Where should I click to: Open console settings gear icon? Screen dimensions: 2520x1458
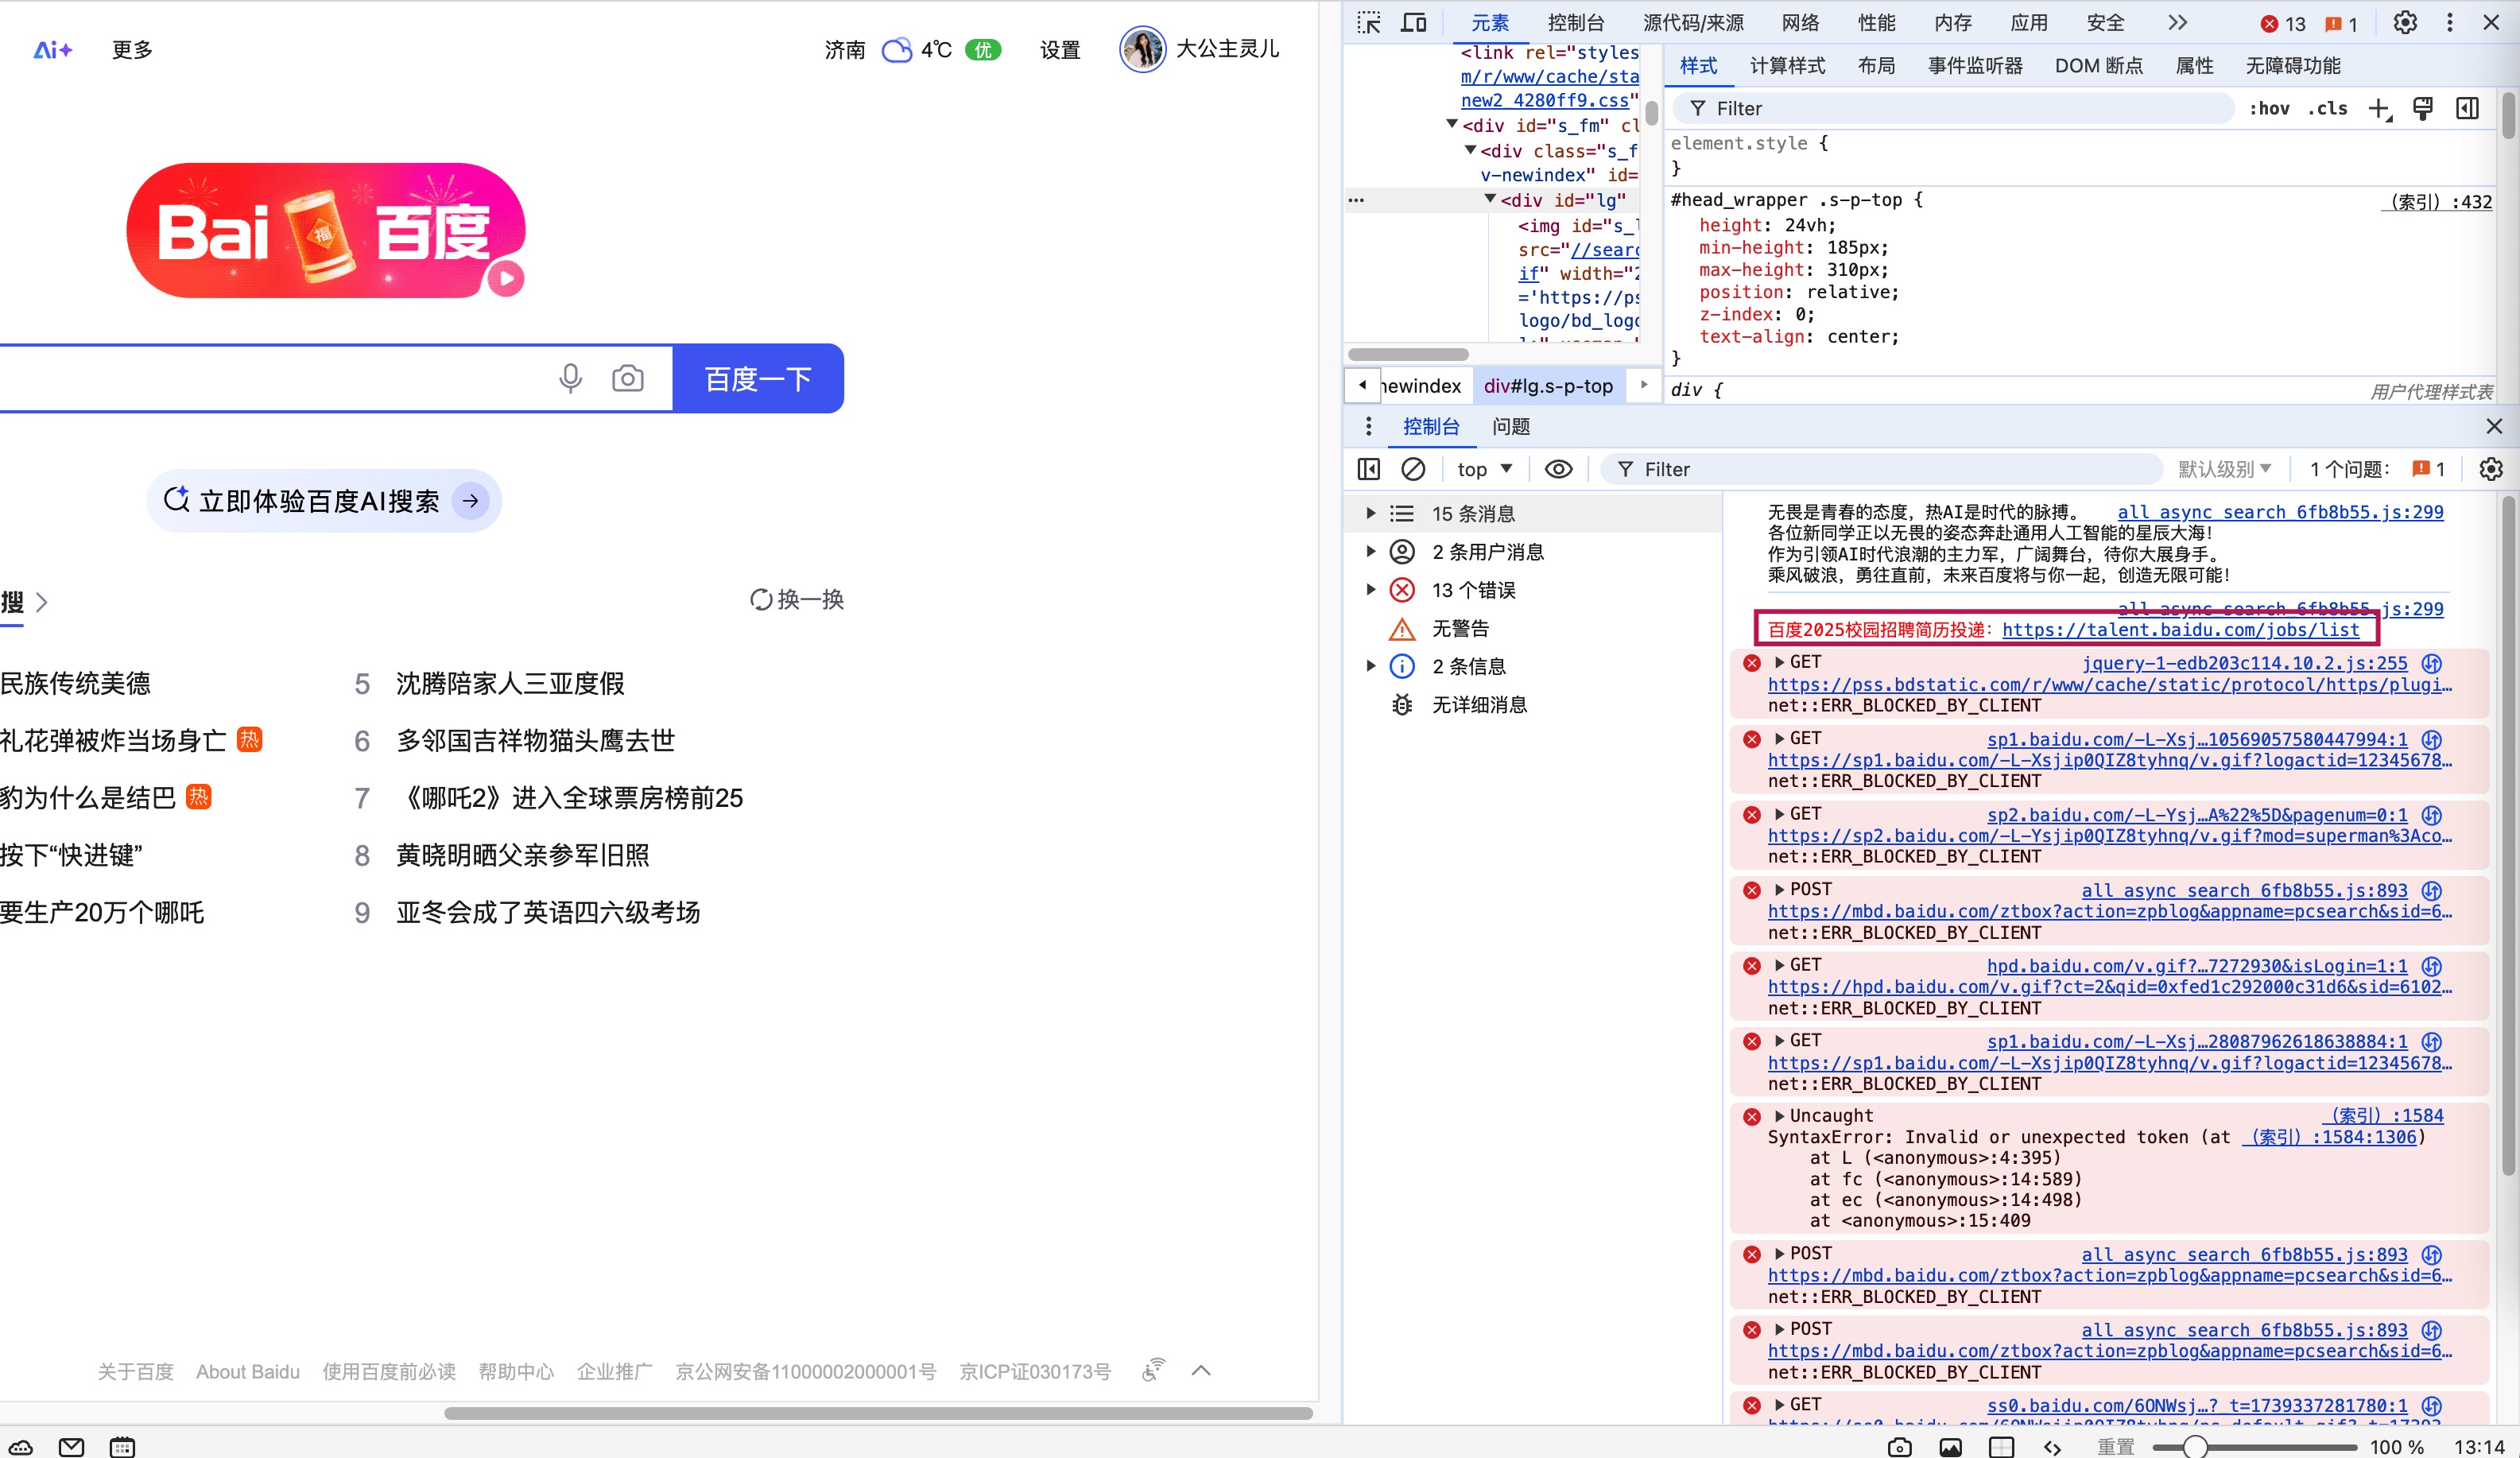click(2491, 469)
